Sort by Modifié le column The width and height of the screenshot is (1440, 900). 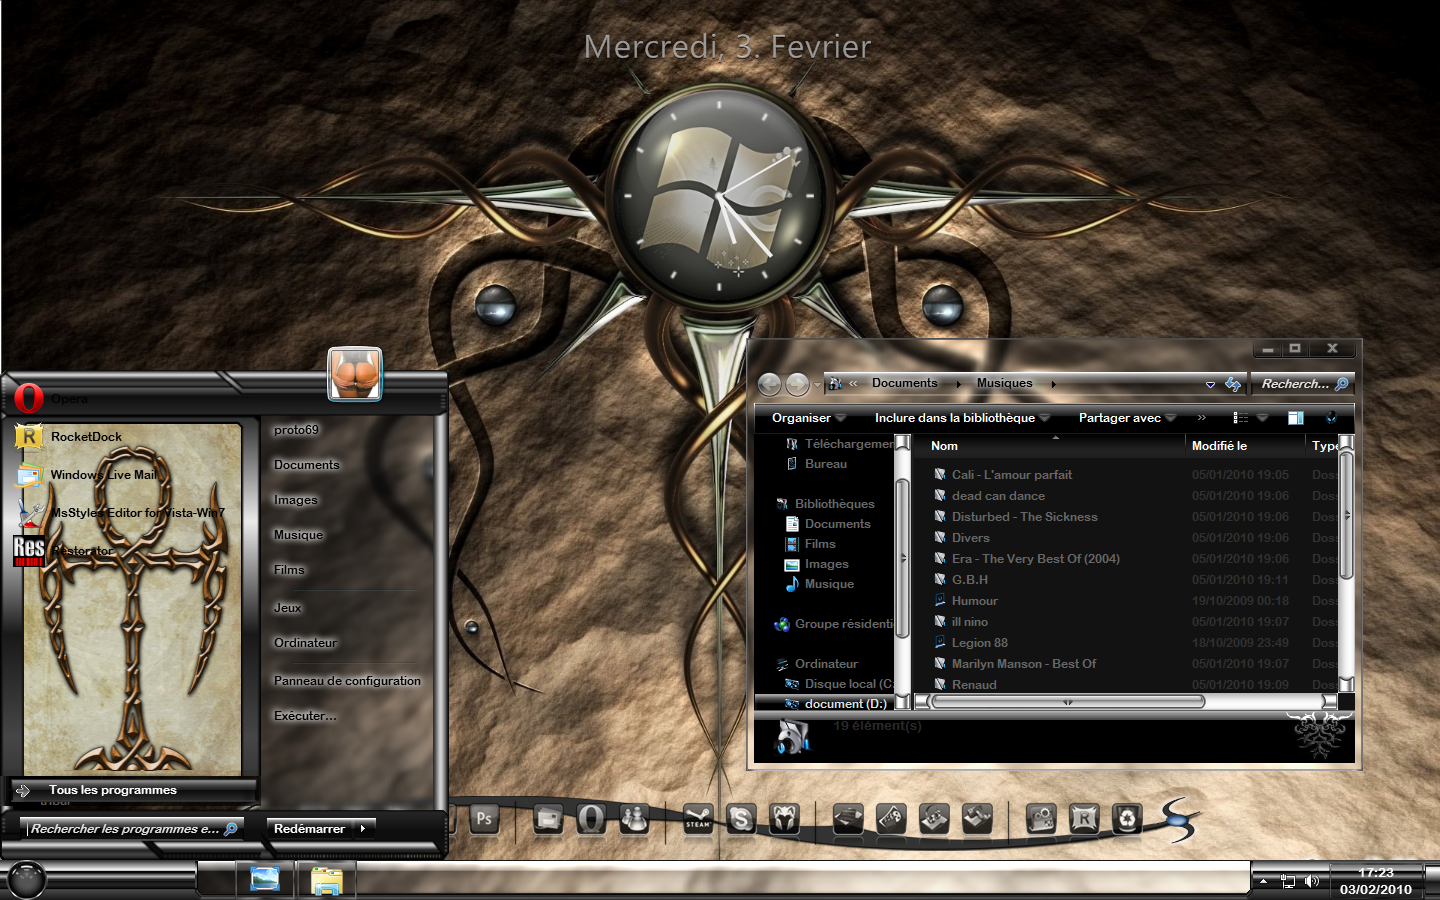(1246, 446)
